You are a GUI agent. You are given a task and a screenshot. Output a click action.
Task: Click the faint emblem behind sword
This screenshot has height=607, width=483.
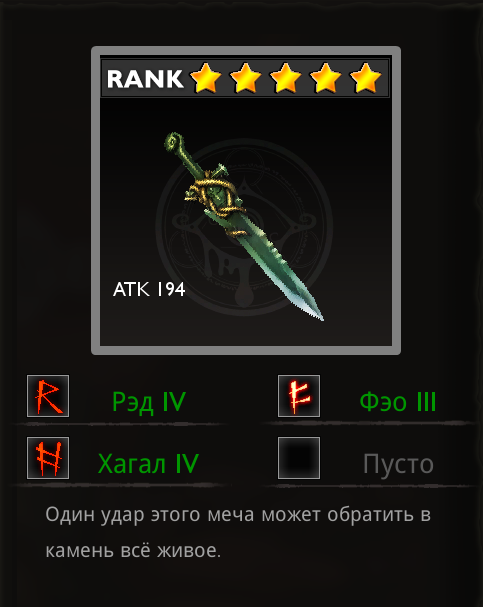coord(245,228)
